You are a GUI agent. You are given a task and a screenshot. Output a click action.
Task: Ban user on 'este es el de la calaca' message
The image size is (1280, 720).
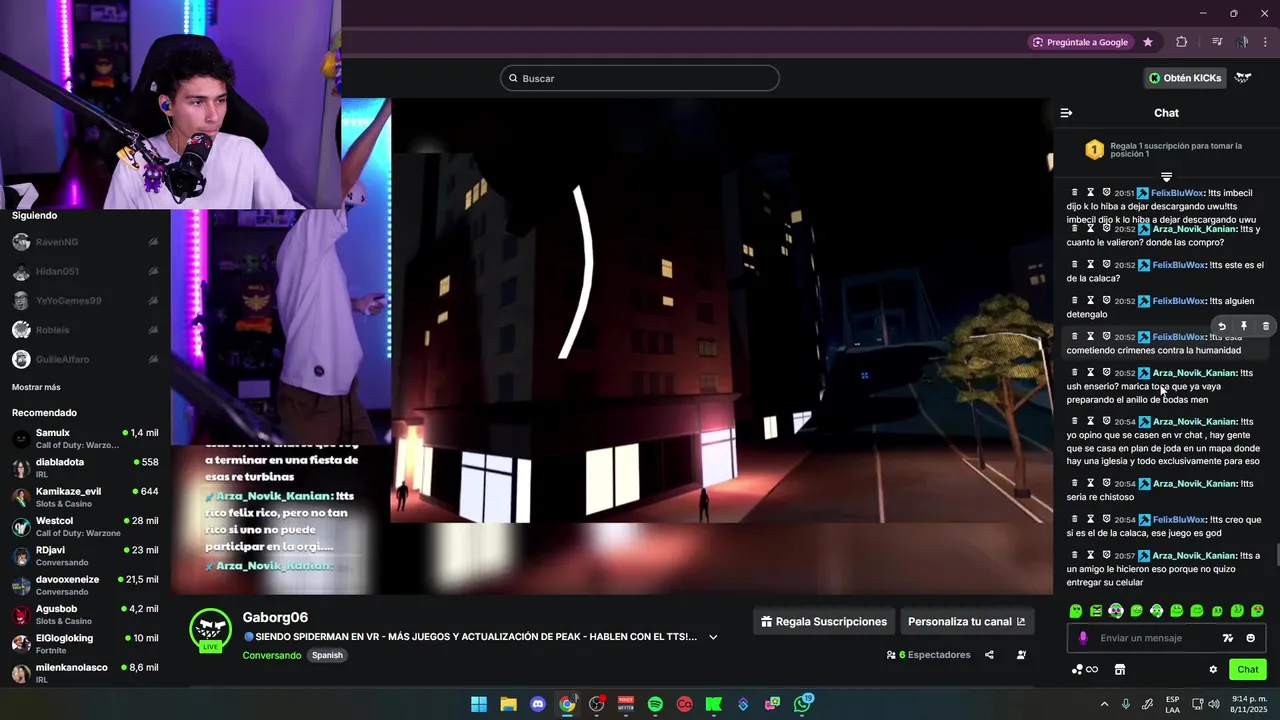pyautogui.click(x=1106, y=264)
